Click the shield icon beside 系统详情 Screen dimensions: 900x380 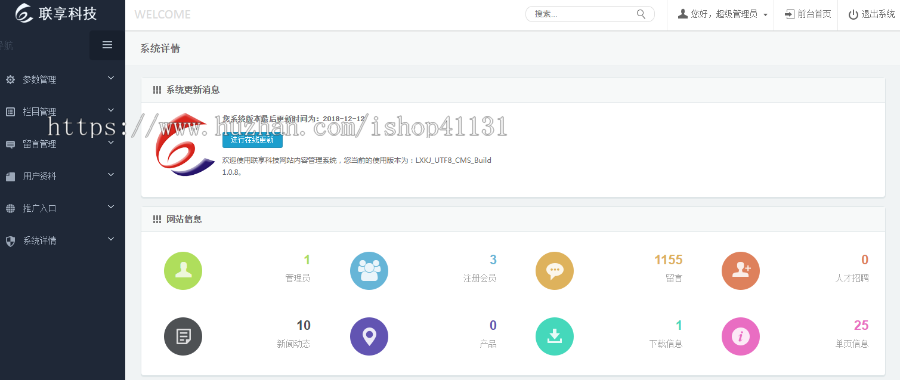click(10, 241)
